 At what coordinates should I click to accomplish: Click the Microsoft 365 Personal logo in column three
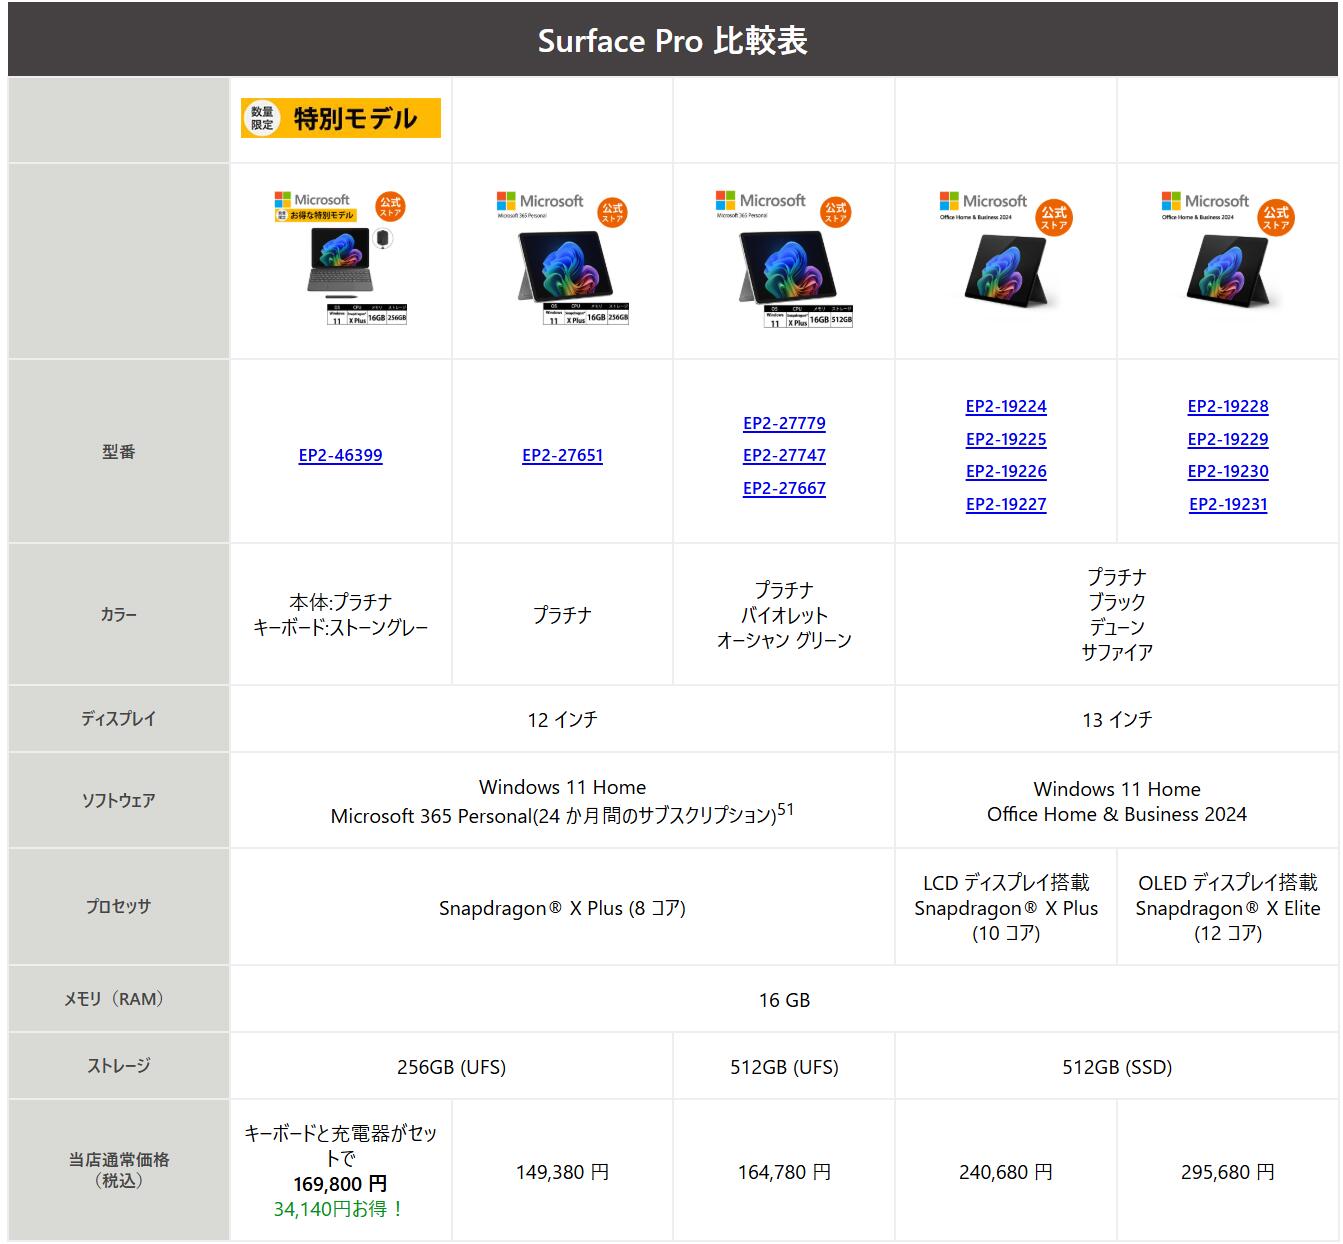click(764, 200)
